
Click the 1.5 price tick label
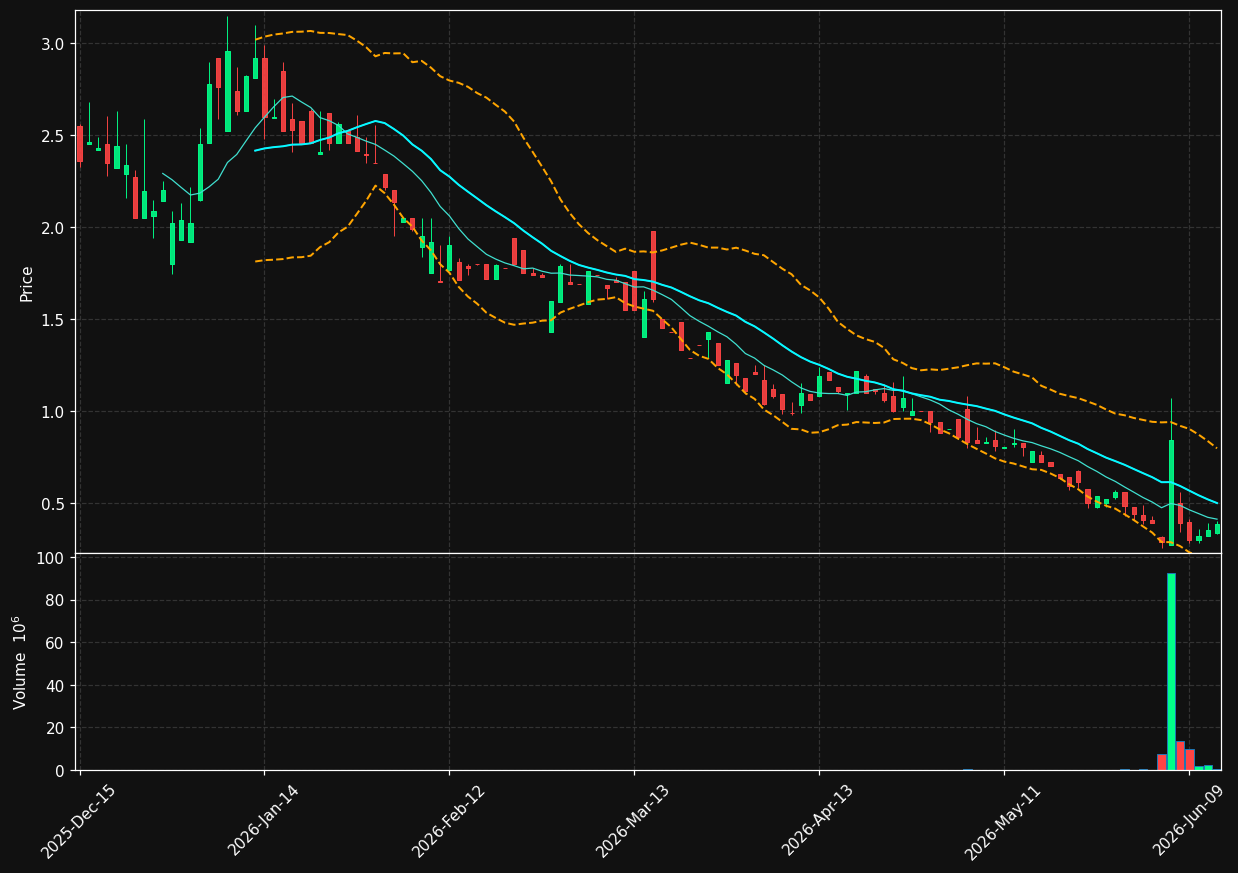(x=53, y=320)
